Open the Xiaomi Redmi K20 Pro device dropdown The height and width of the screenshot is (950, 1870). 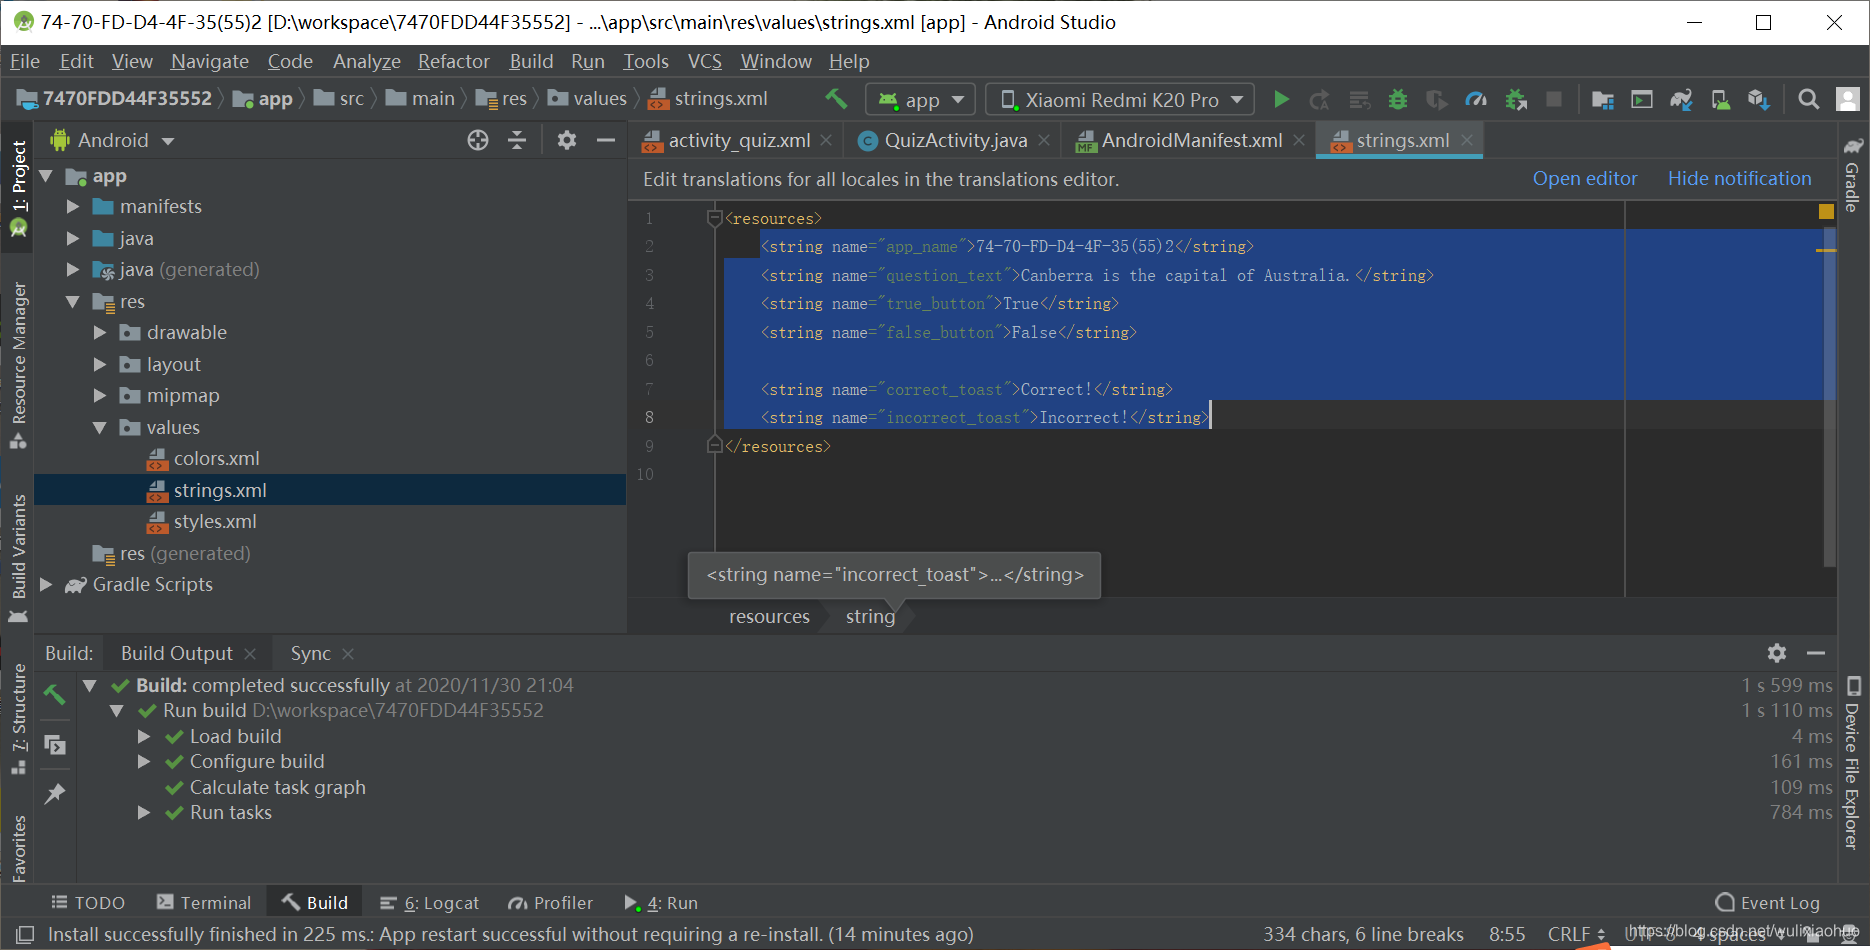click(1120, 99)
